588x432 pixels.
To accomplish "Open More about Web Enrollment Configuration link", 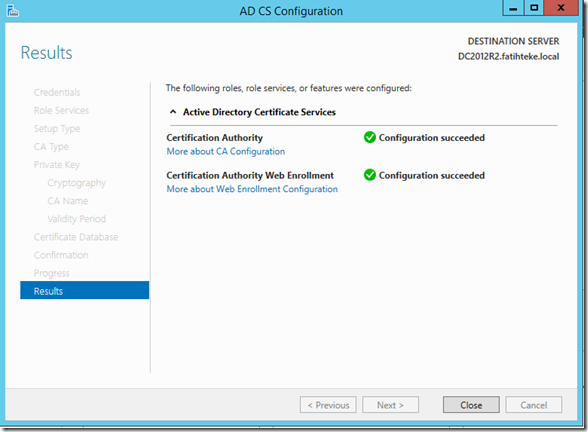I will [x=252, y=189].
